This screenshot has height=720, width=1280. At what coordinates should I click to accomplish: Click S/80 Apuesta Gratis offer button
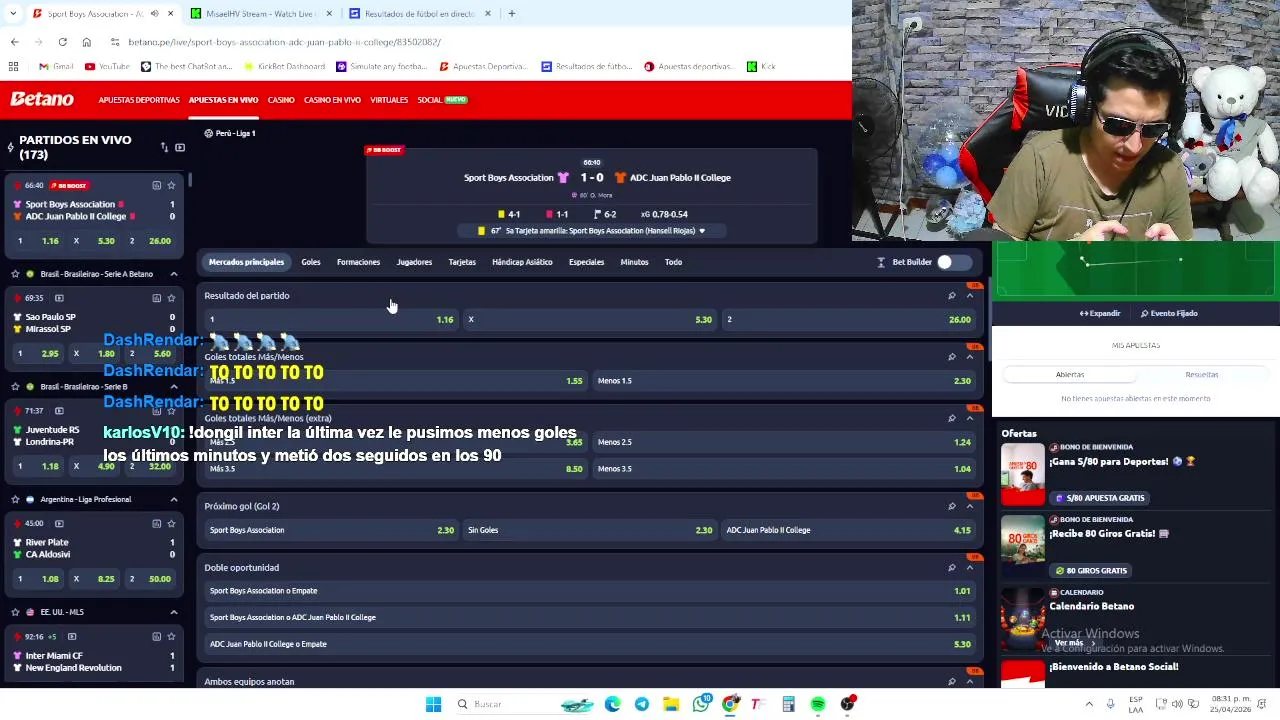tap(1099, 498)
